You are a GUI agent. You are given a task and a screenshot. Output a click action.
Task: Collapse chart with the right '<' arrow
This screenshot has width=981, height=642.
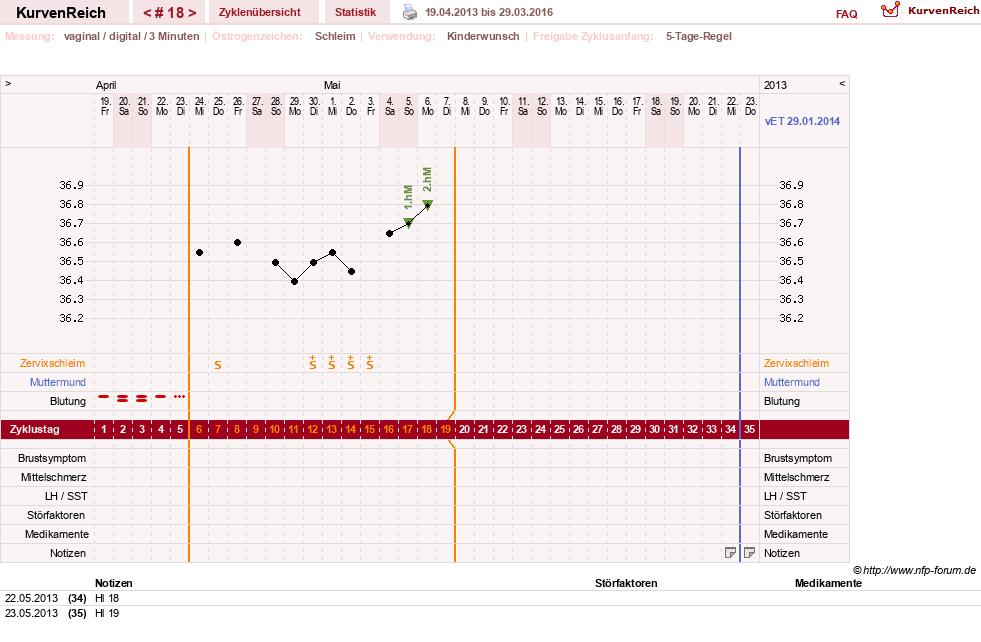(x=842, y=83)
